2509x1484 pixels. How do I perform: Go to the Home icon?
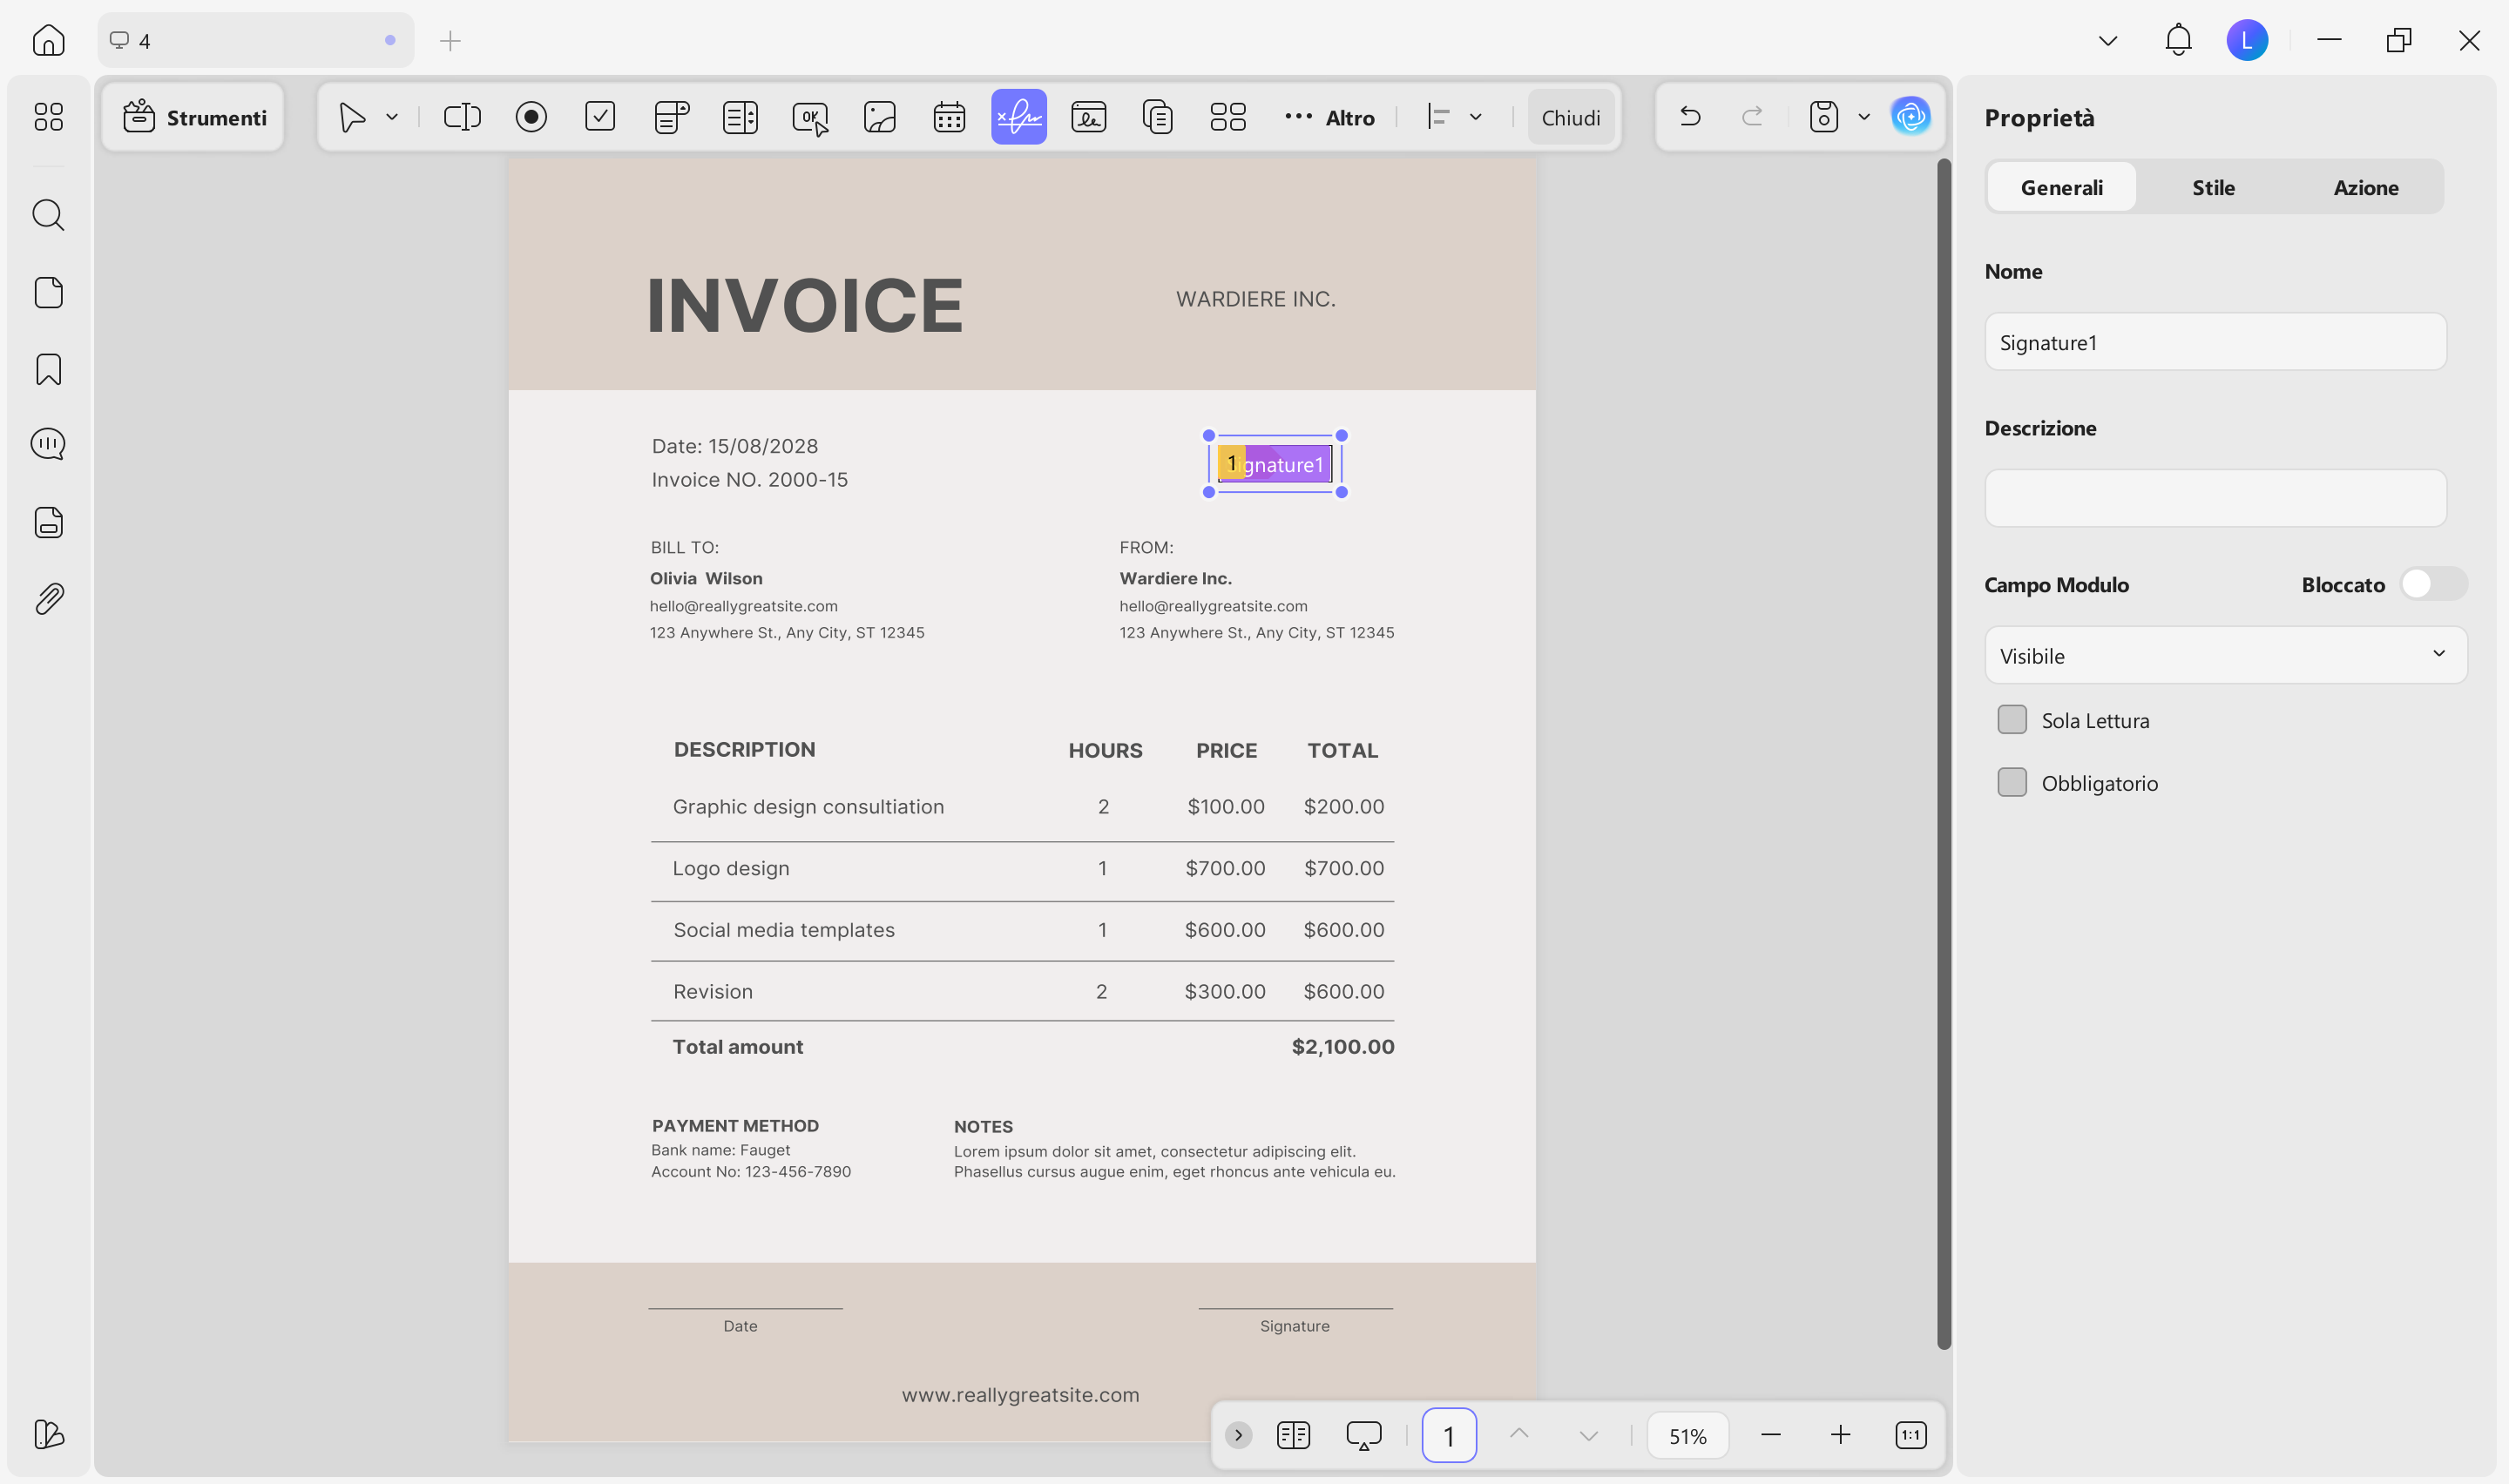point(48,40)
